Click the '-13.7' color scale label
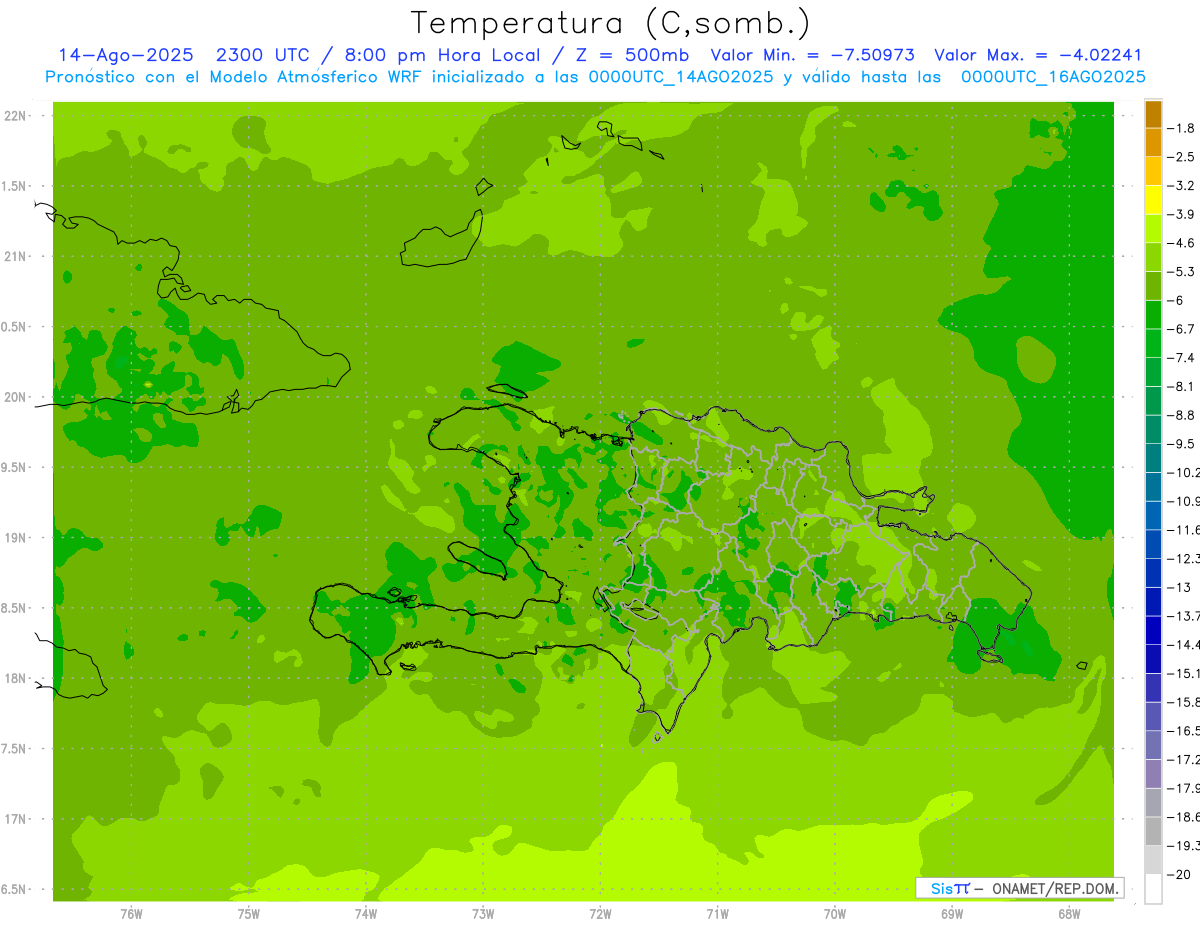The image size is (1200, 927). 1184,616
